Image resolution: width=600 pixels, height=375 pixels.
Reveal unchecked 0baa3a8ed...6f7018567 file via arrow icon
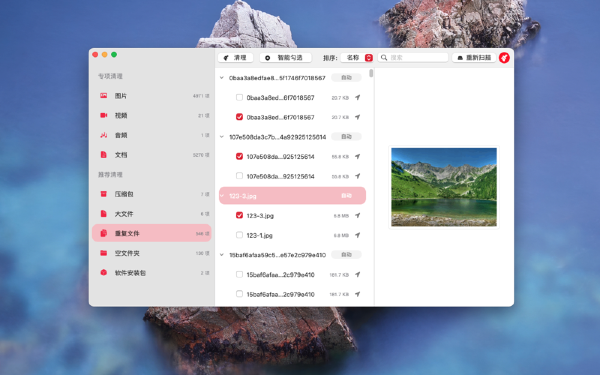pos(357,98)
